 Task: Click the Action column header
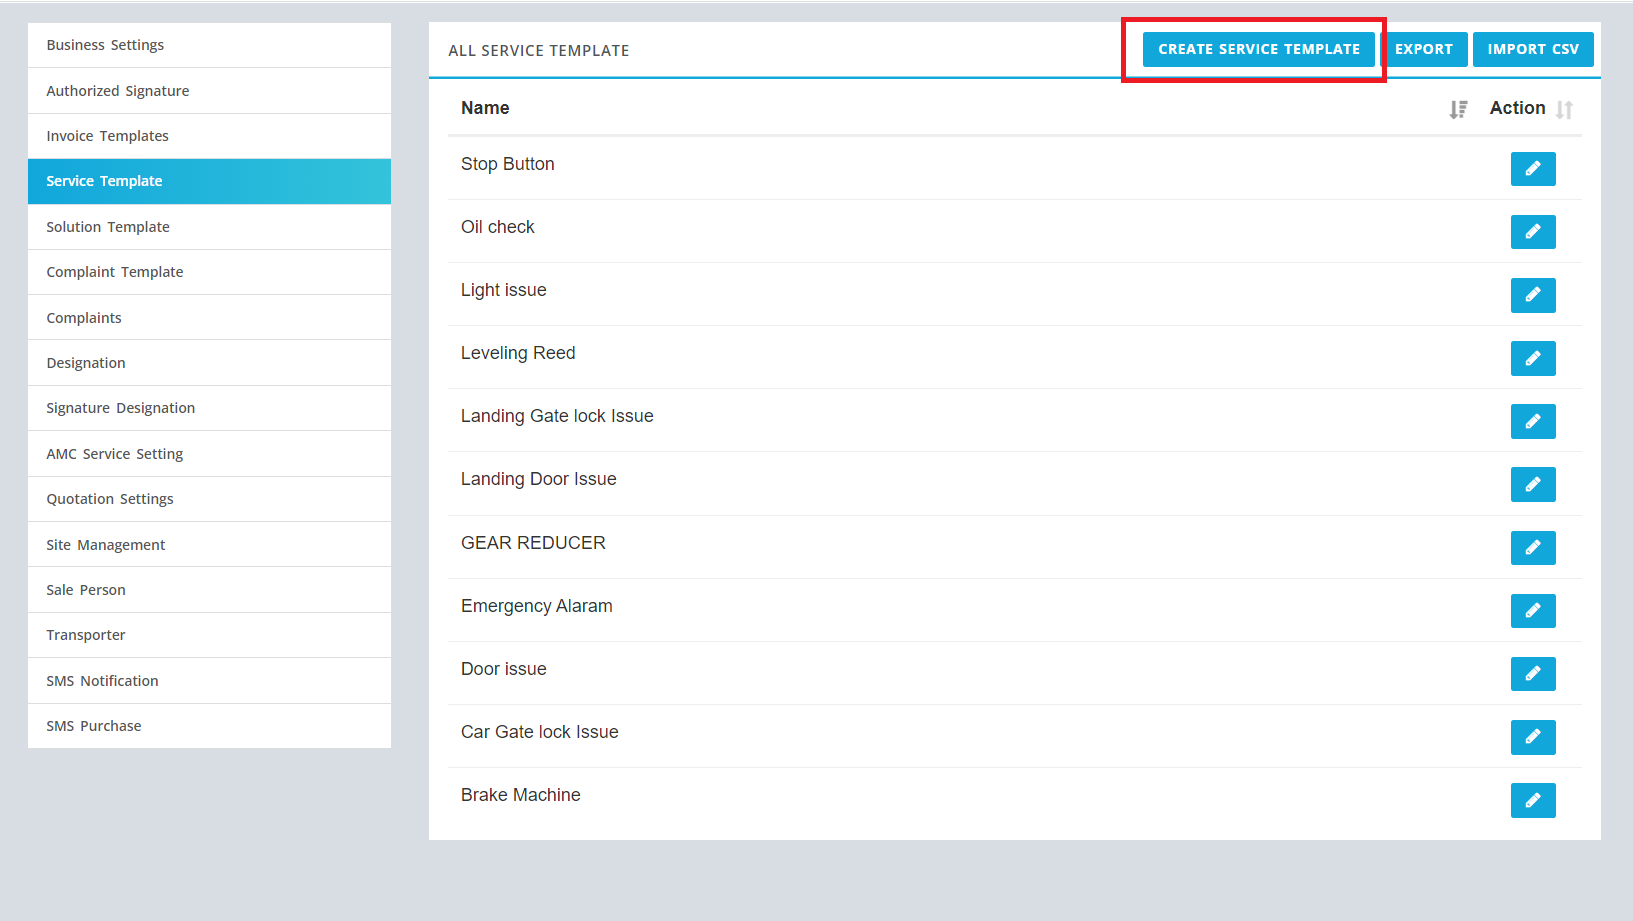[x=1517, y=108]
